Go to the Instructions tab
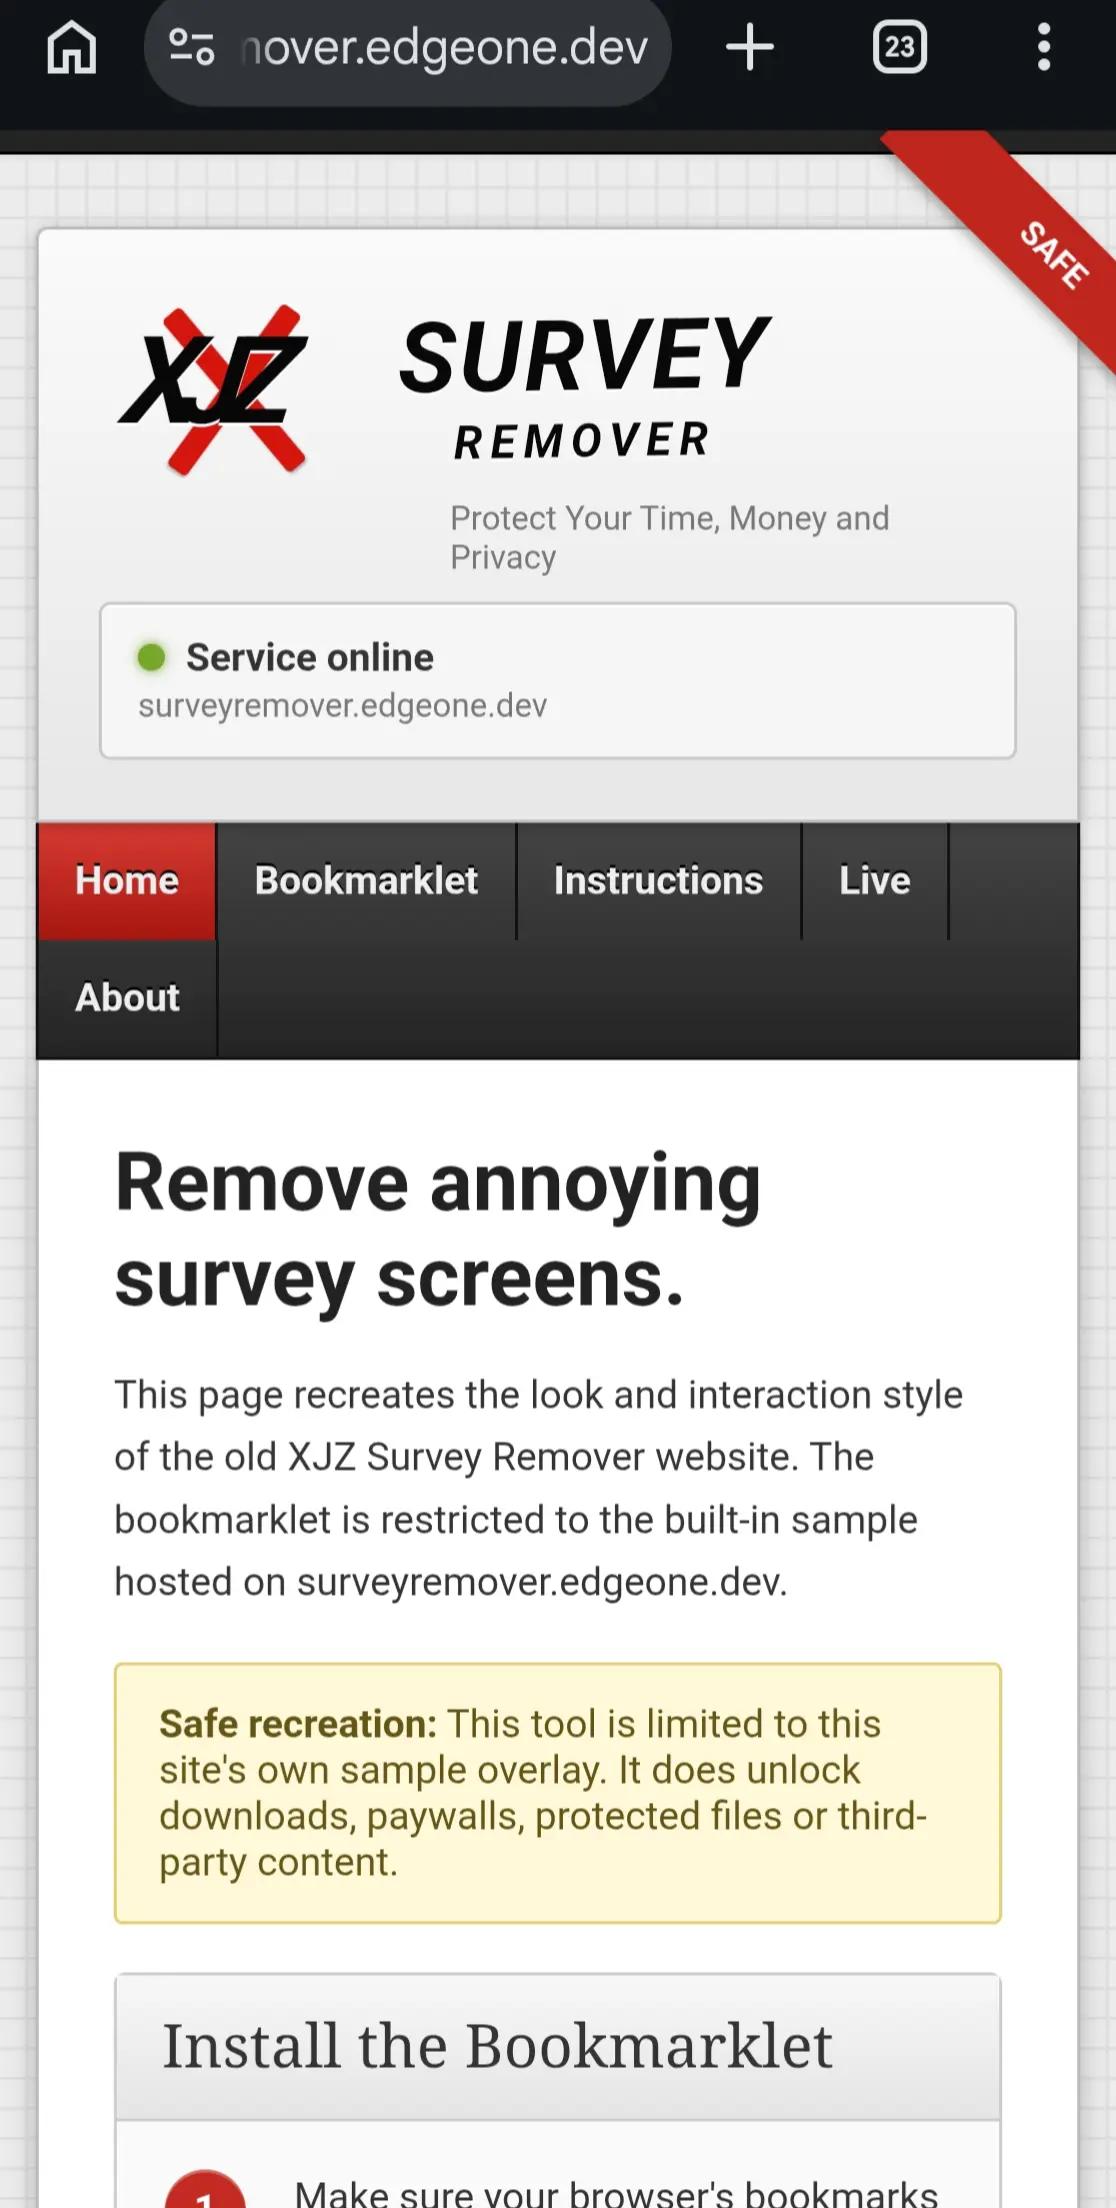This screenshot has height=2208, width=1116. [658, 881]
